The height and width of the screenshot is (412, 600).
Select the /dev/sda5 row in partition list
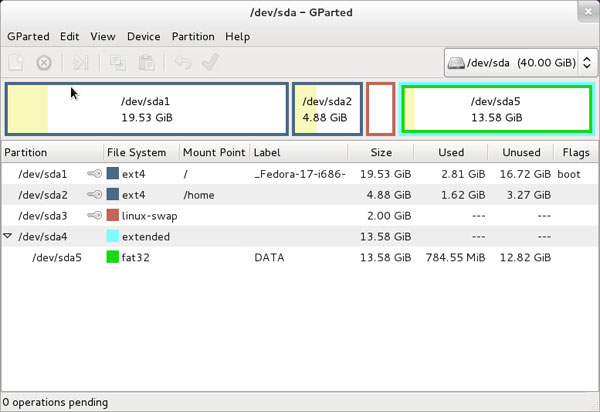[300, 257]
